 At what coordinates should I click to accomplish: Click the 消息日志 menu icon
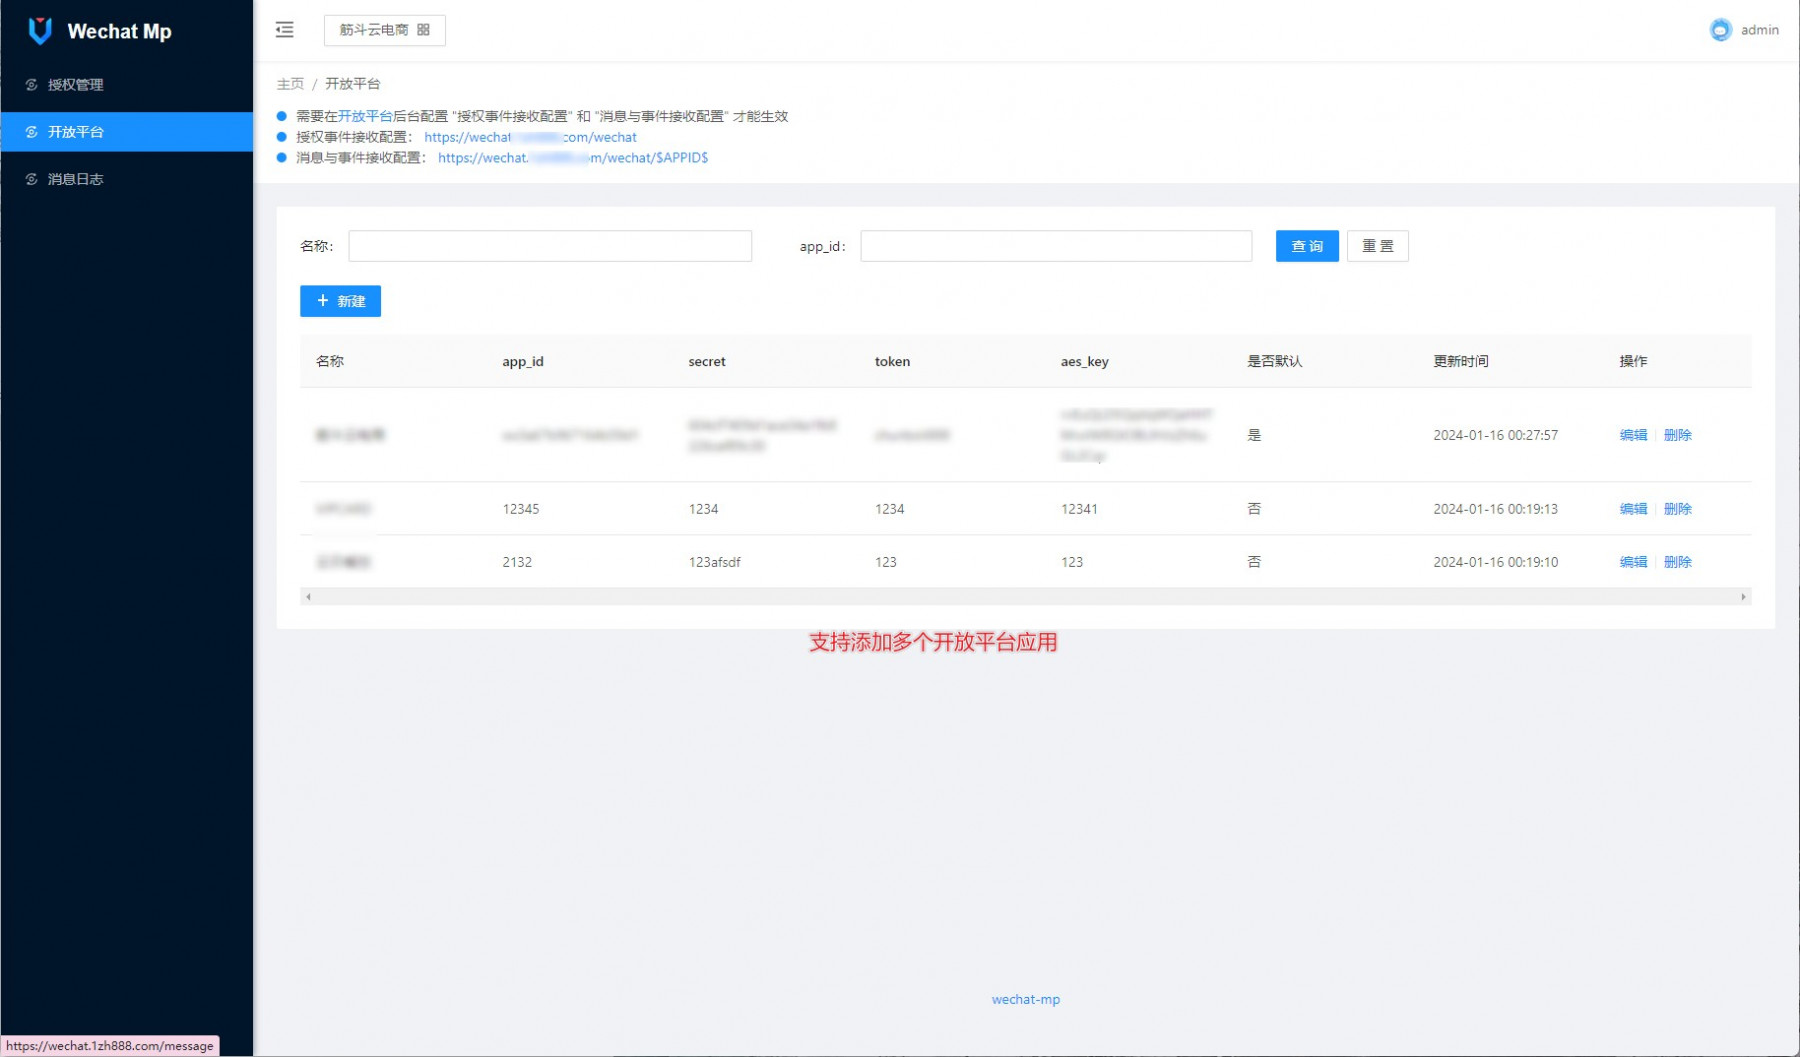pyautogui.click(x=32, y=179)
